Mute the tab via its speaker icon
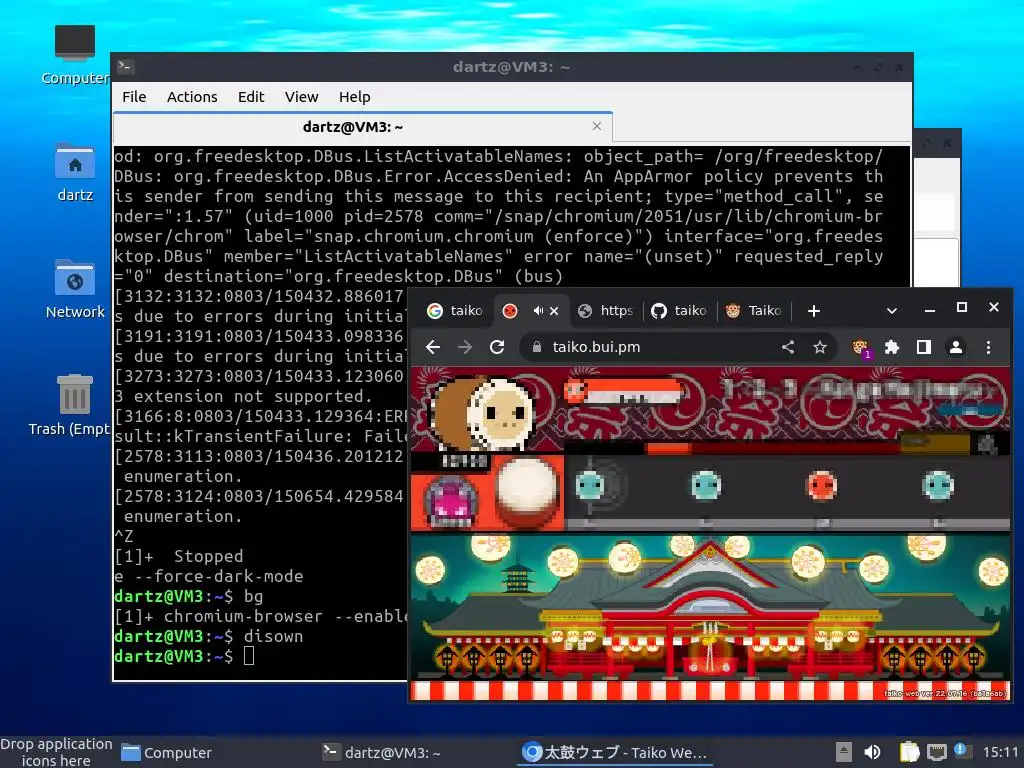The image size is (1024, 768). [x=537, y=311]
